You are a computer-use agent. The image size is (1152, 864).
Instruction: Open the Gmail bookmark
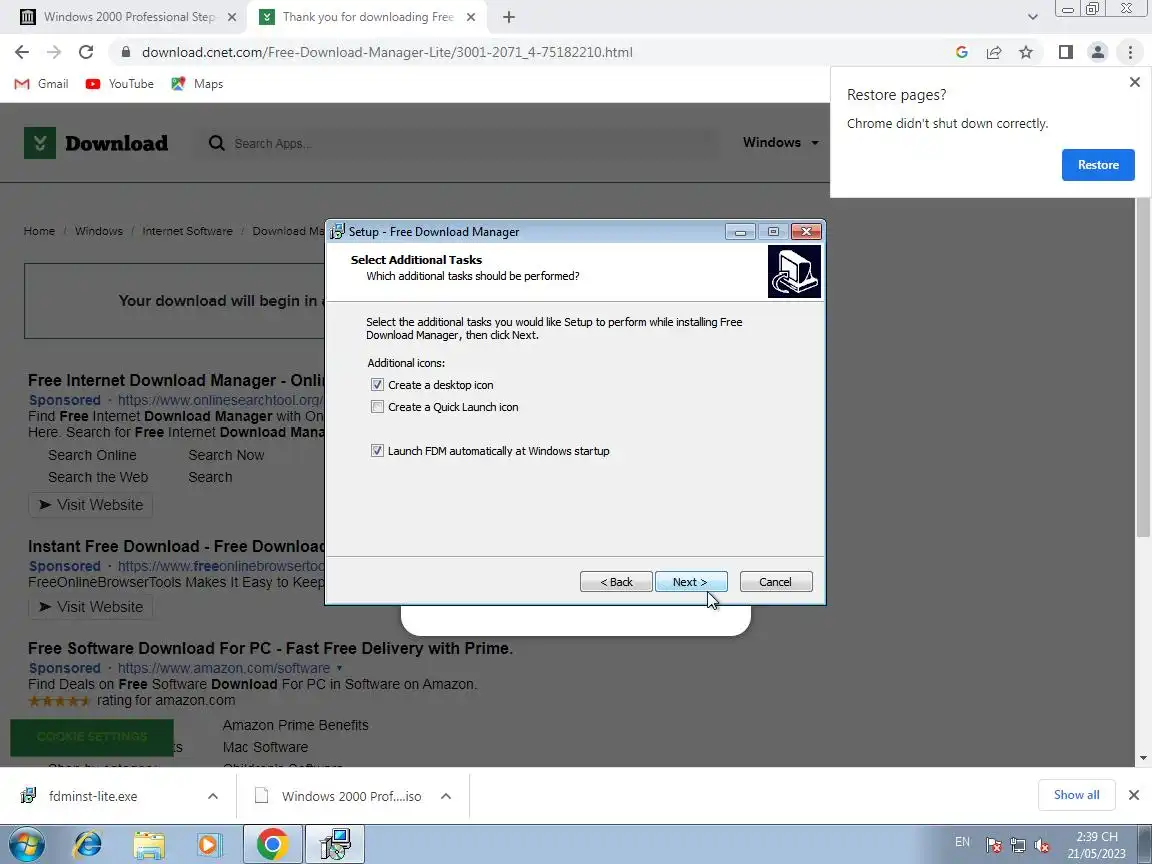pyautogui.click(x=42, y=84)
